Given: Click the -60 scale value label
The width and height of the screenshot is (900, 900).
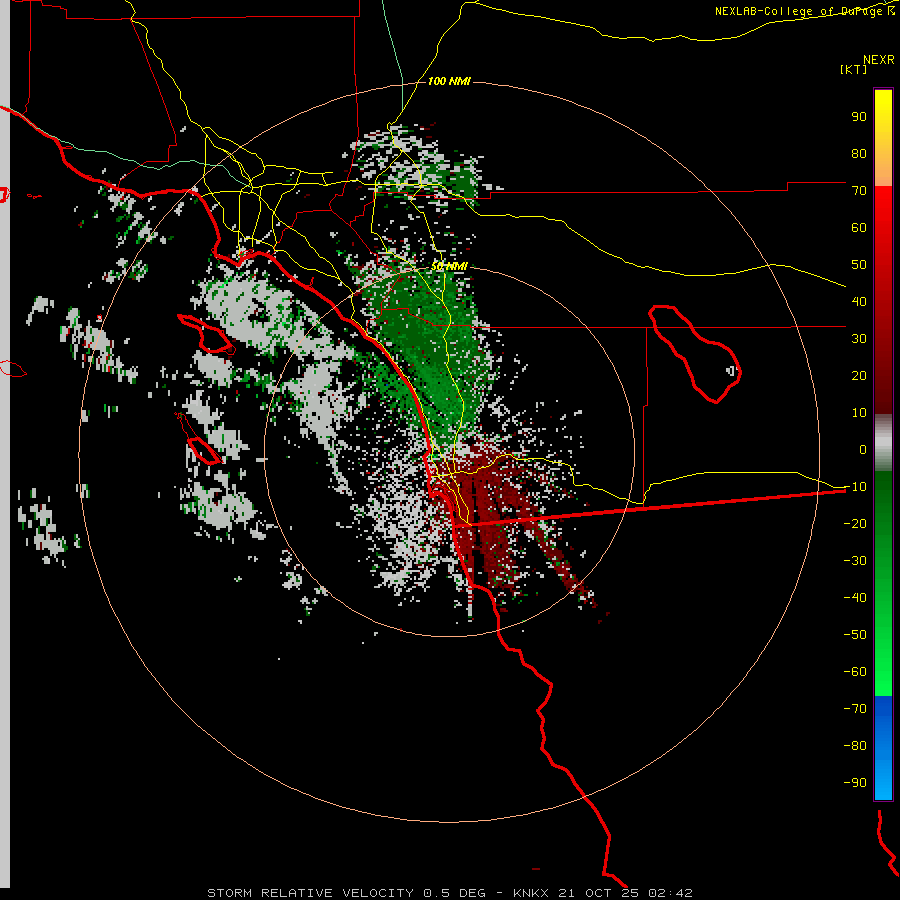Looking at the screenshot, I should tap(855, 672).
